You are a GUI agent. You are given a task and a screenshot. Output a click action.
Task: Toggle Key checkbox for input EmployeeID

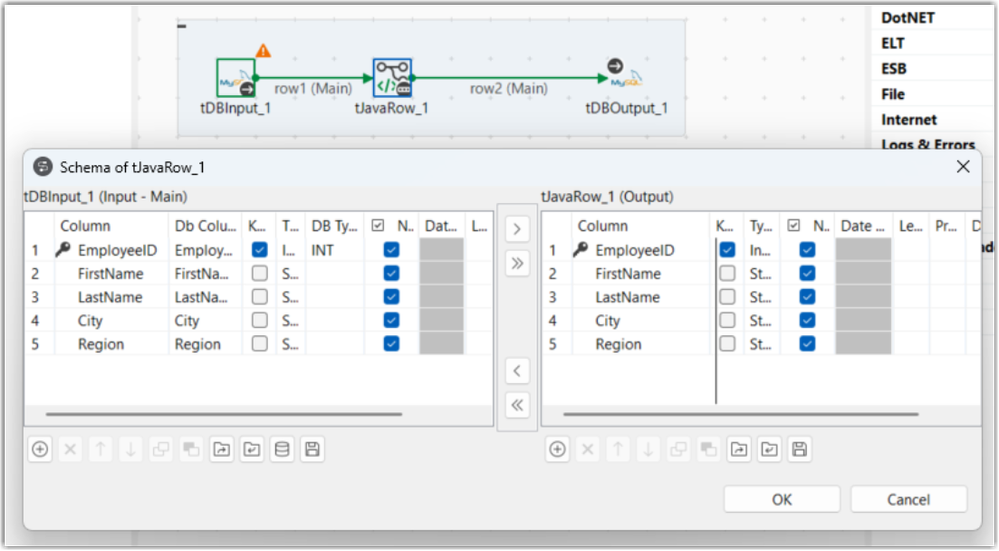tap(259, 250)
